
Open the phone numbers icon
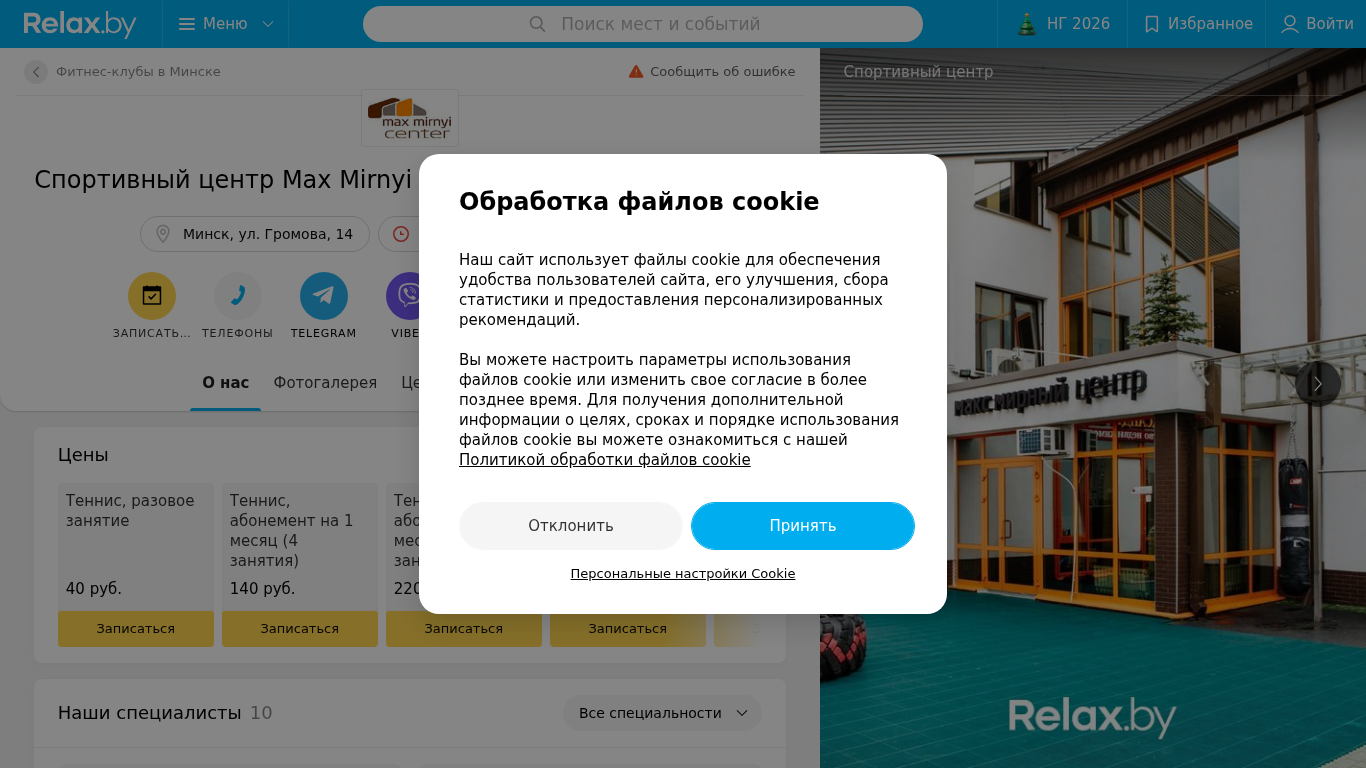[238, 296]
